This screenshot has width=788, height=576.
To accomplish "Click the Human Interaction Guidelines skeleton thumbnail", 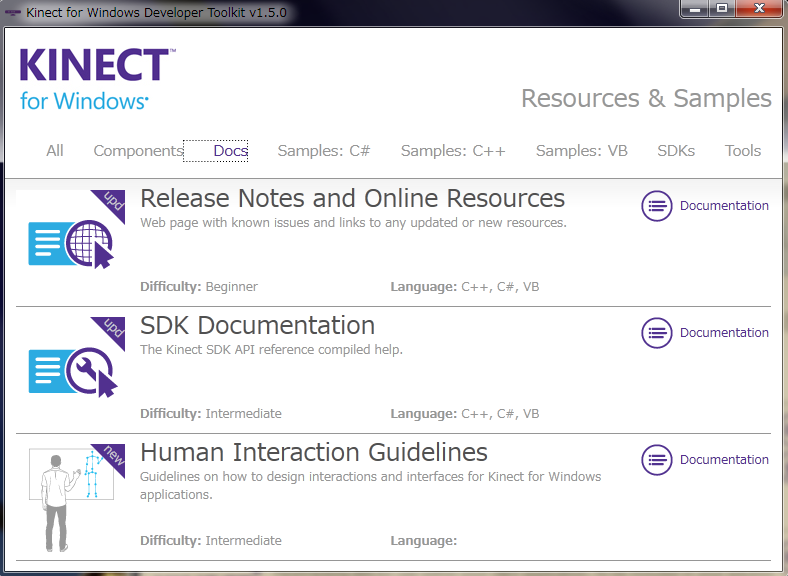I will 71,497.
